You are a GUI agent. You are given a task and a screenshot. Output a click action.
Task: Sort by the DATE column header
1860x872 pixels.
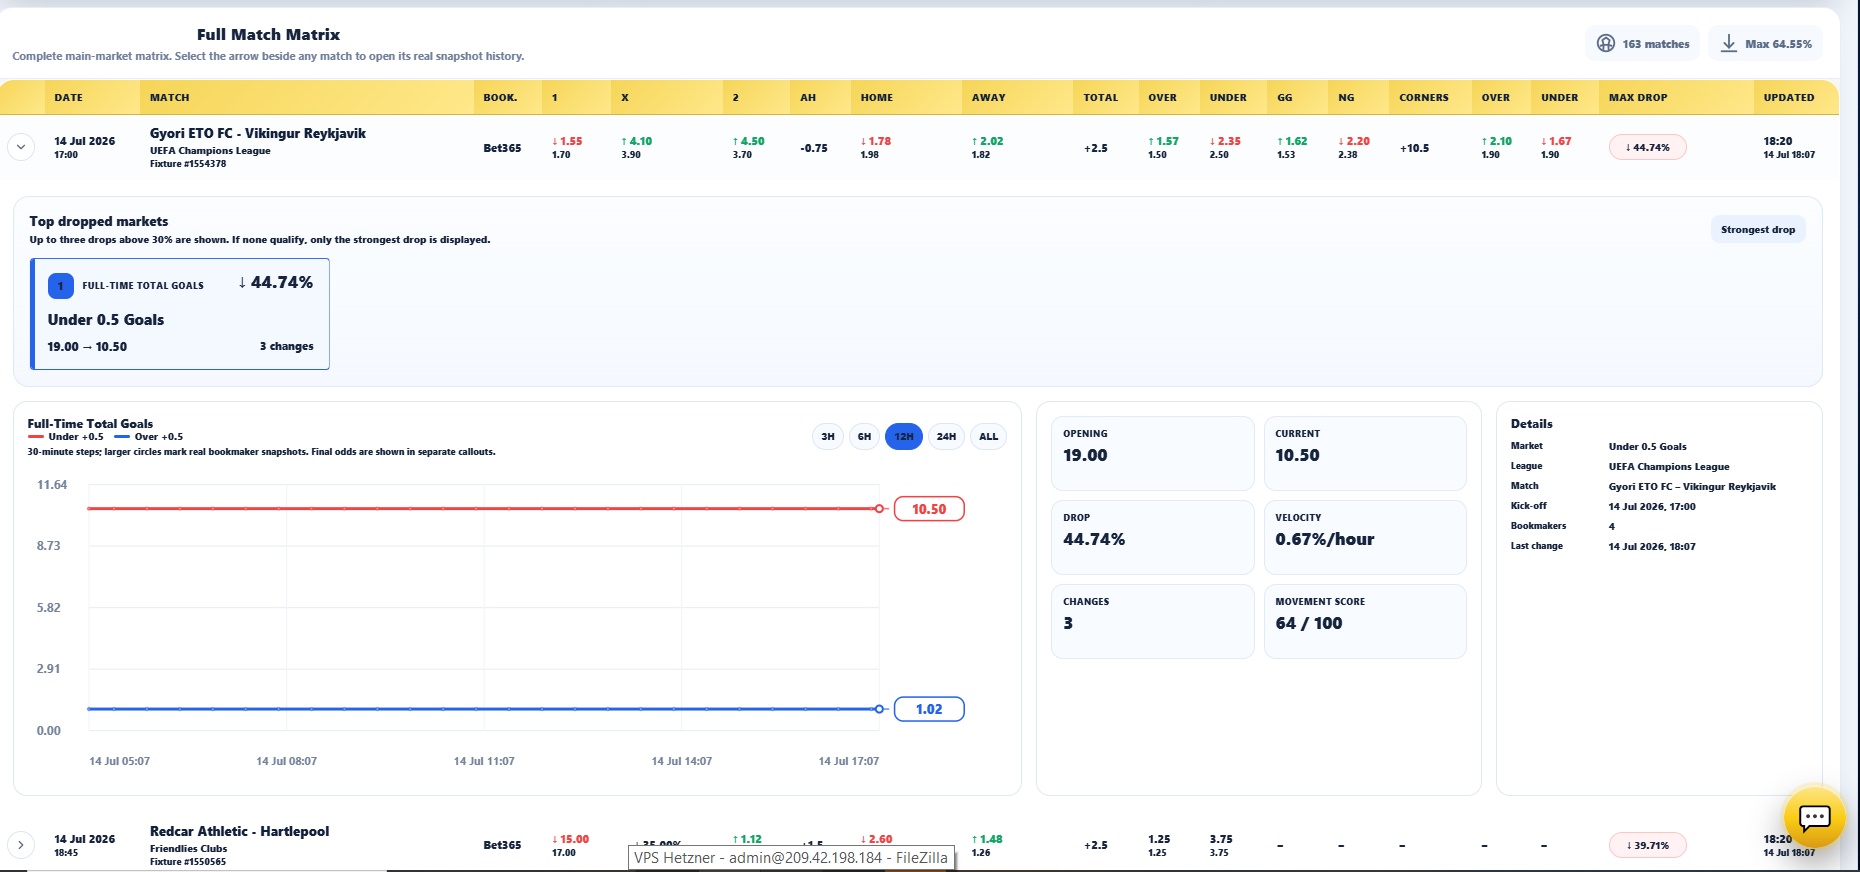(68, 98)
